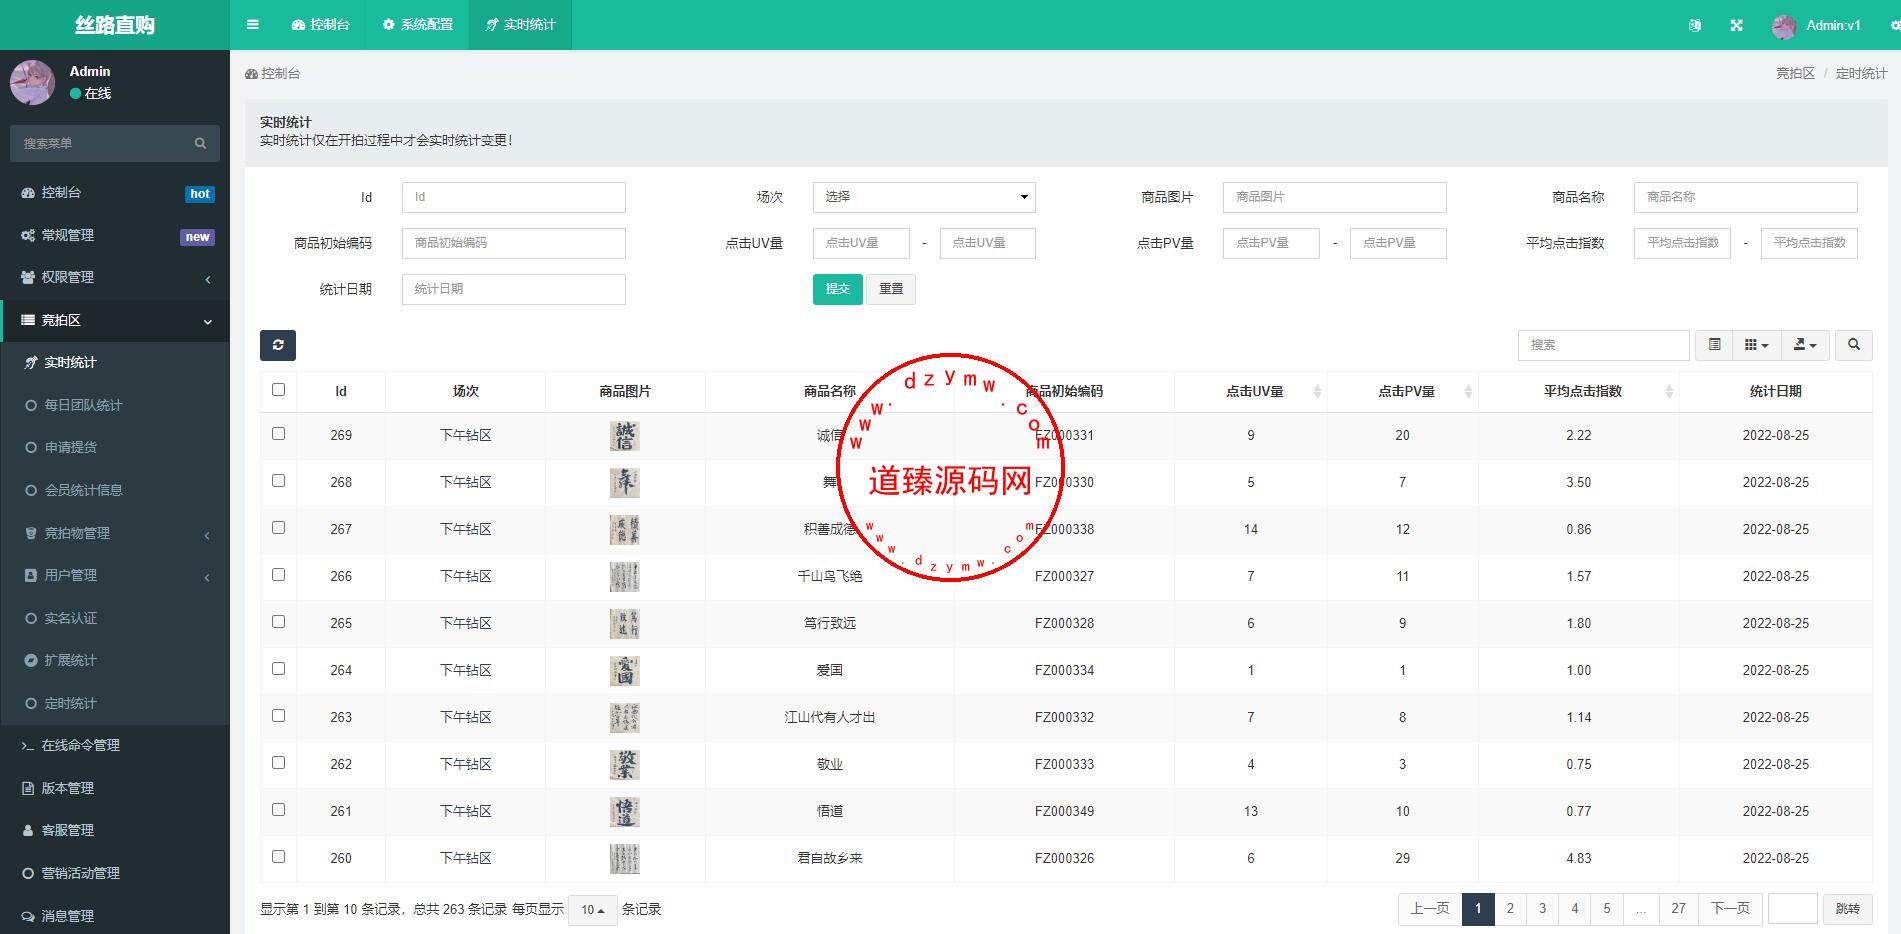
Task: Open 控制台 hot item in sidebar
Action: pyautogui.click(x=115, y=193)
